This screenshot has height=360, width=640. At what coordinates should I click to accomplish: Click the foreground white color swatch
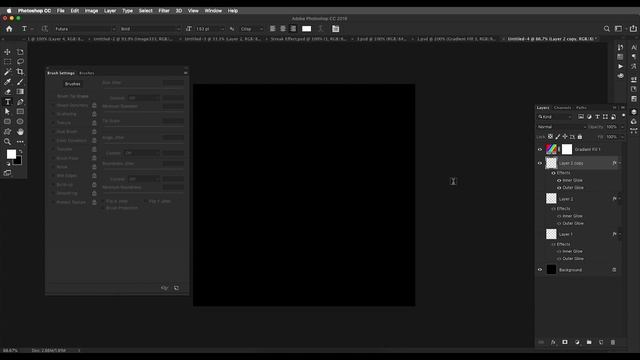pos(11,154)
